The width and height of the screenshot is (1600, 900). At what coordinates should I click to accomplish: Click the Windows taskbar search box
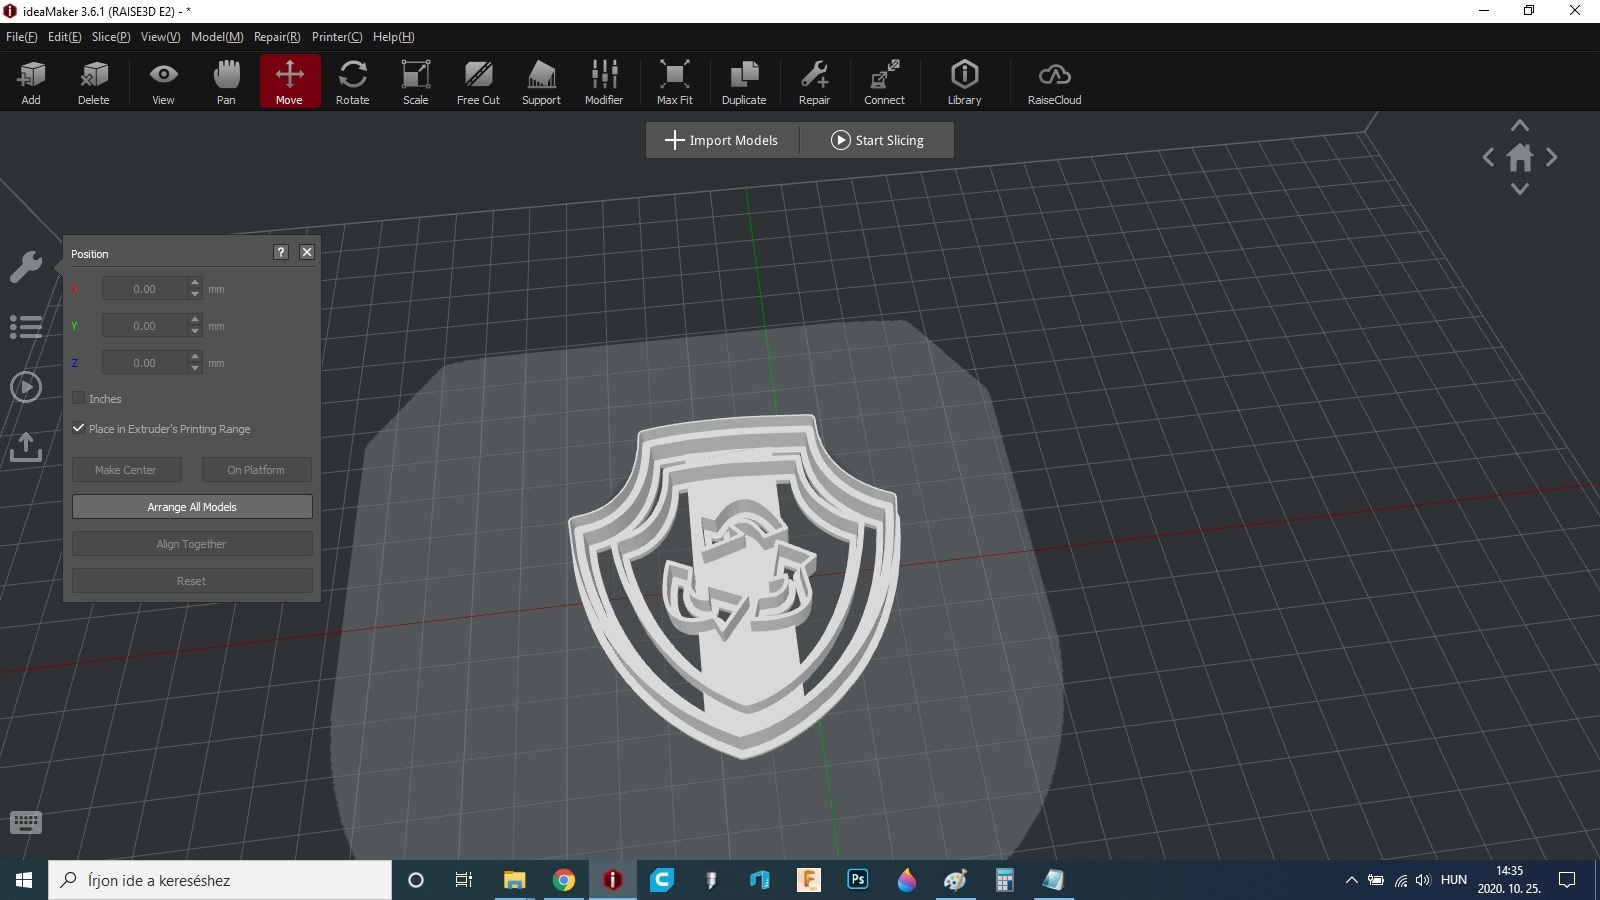coord(220,880)
